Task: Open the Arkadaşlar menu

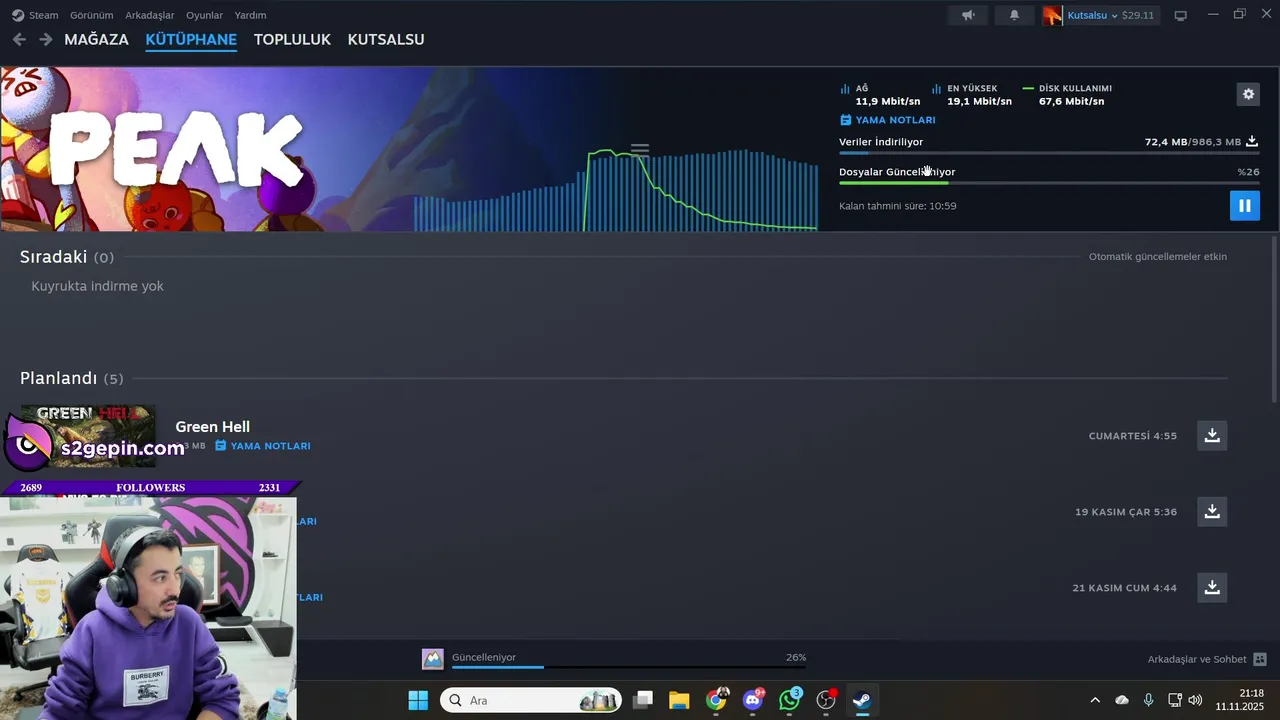Action: [149, 15]
